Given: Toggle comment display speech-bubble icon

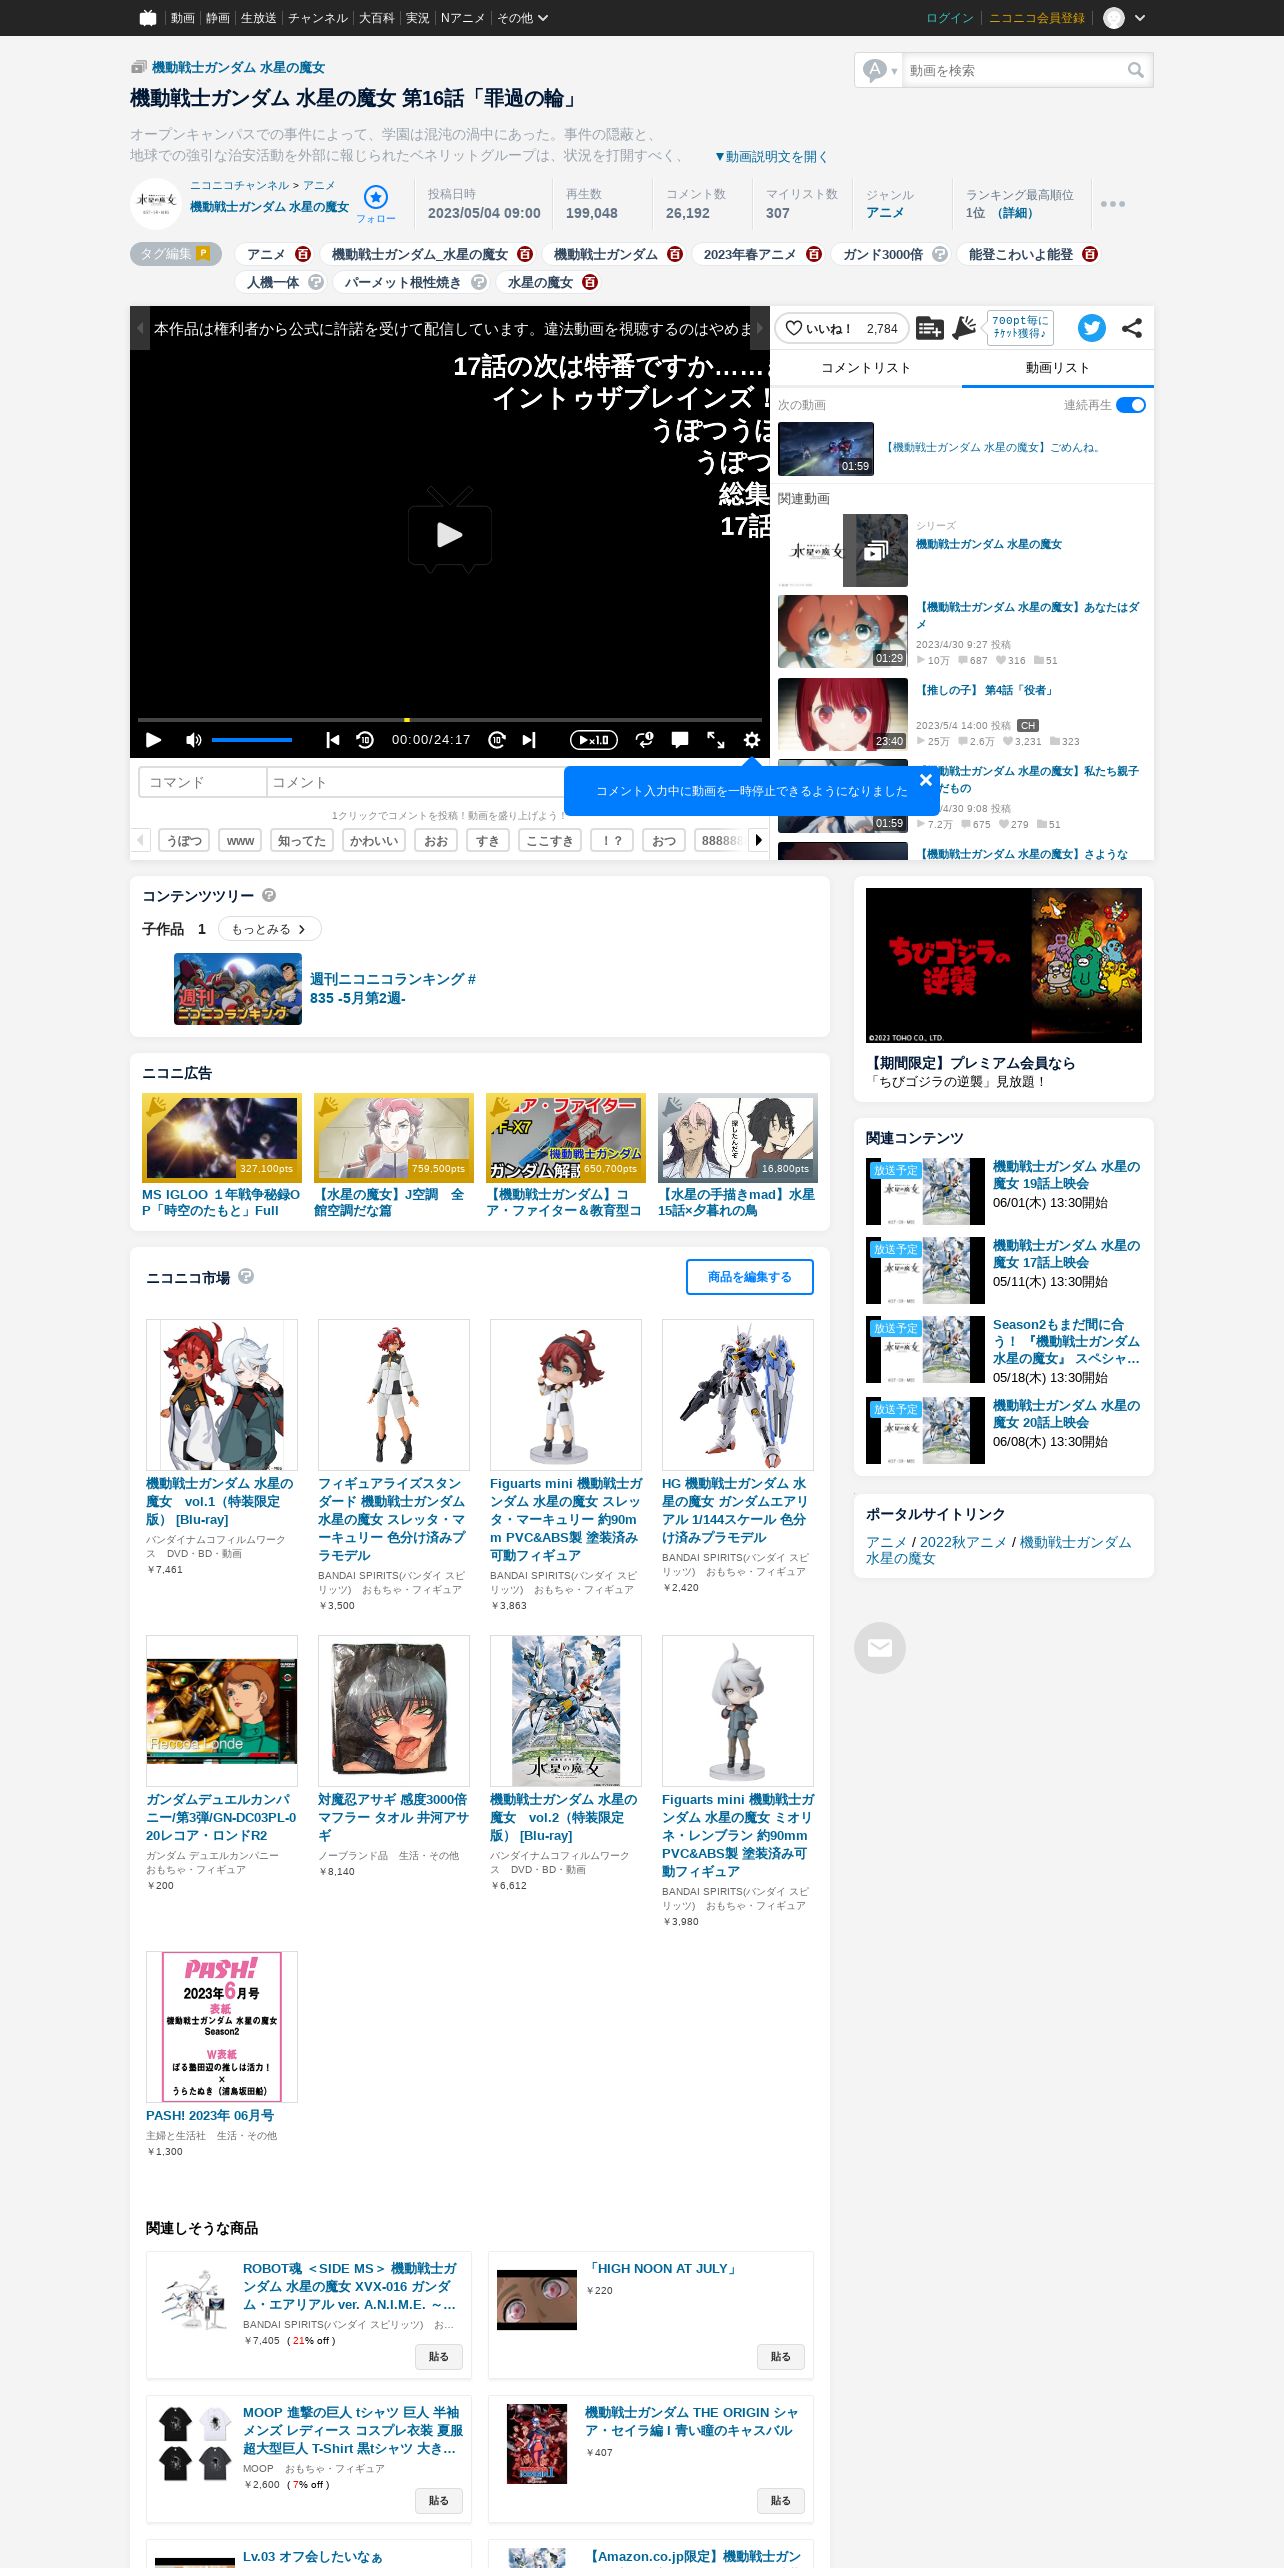Looking at the screenshot, I should (680, 740).
